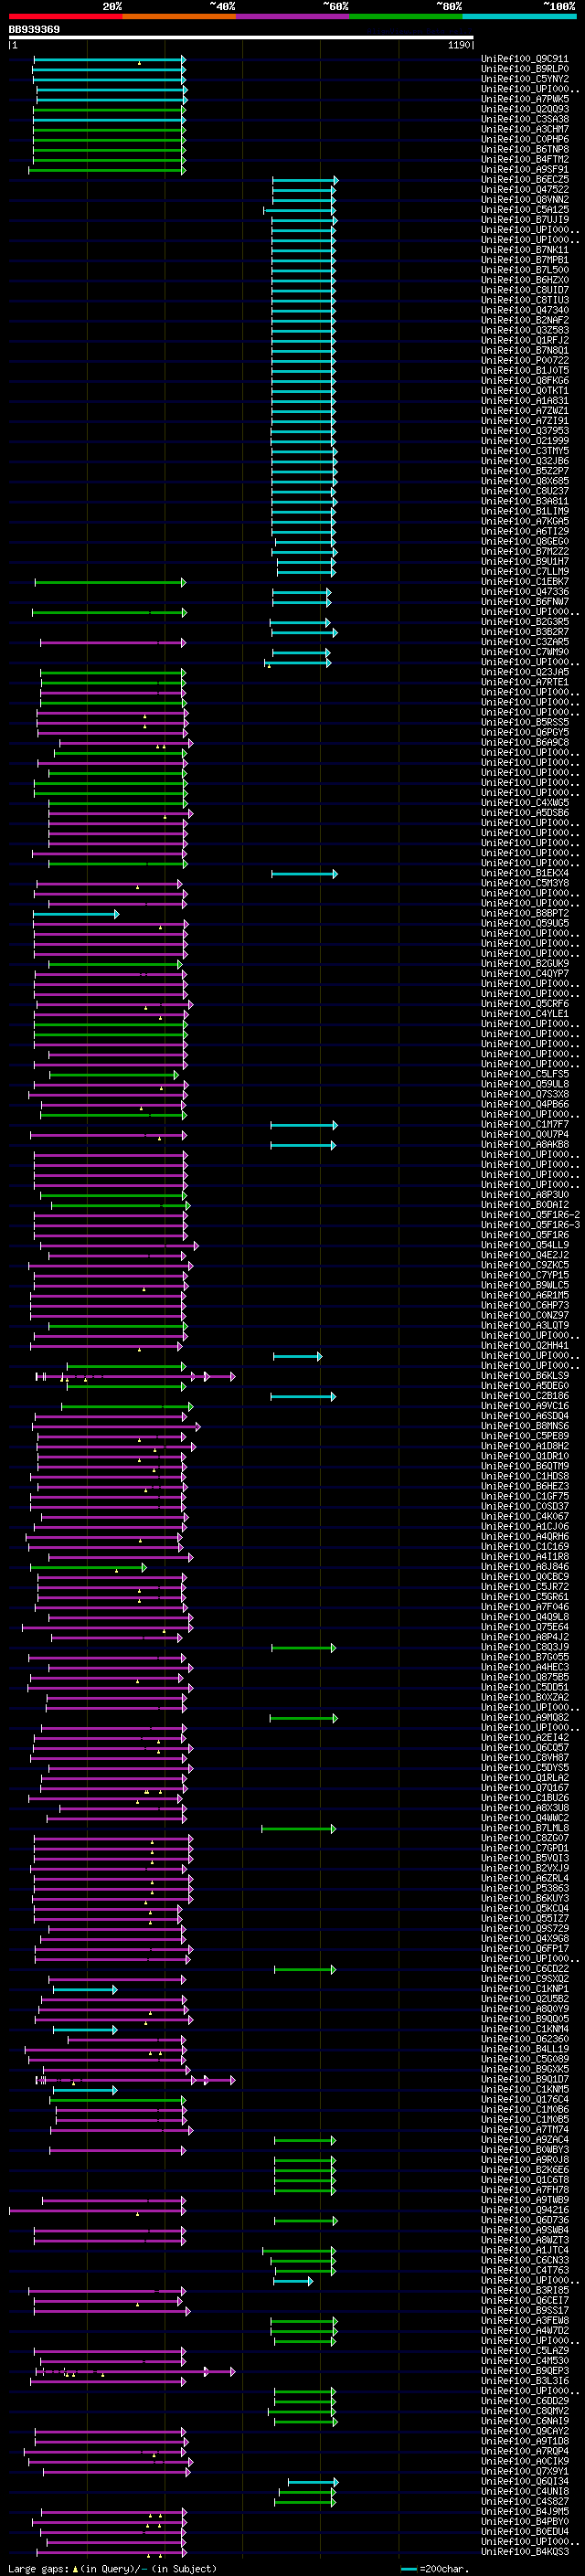
Task: Click the cyan alignment bar for UniRef100_B6EC25
Action: 305,180
